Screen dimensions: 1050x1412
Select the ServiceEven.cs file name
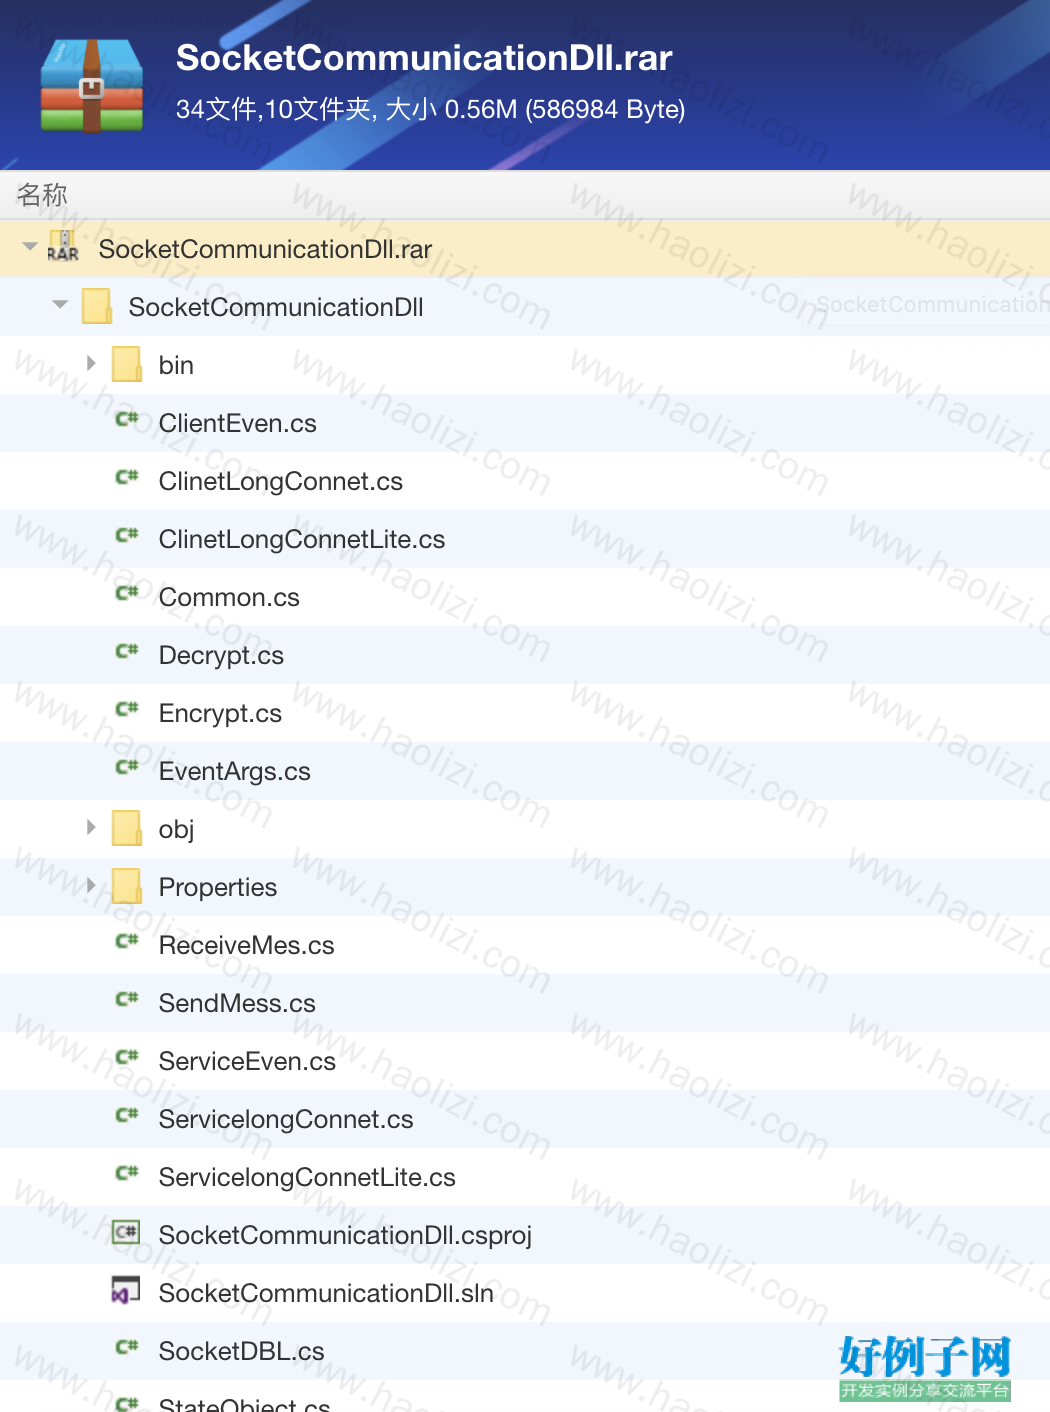[247, 1061]
